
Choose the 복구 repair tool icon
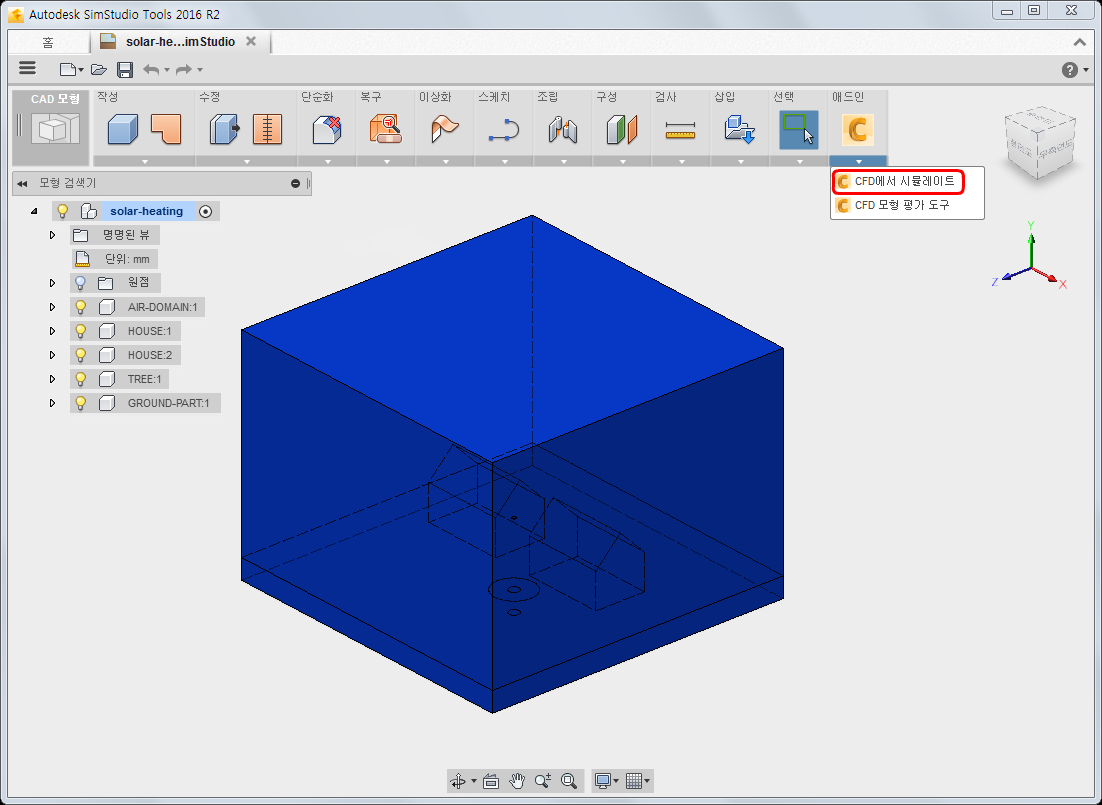pyautogui.click(x=386, y=130)
